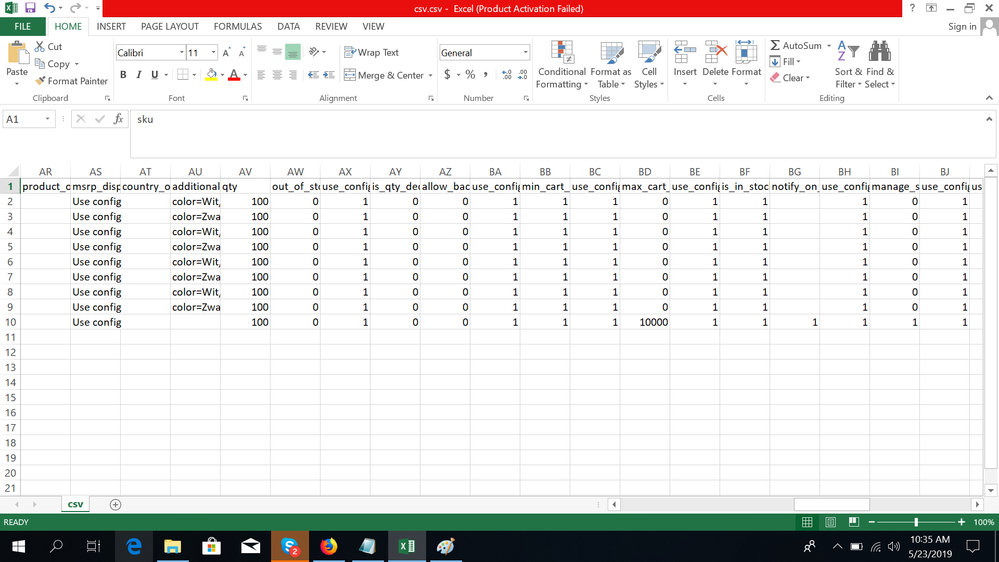Click the Merge & Center icon
The image size is (999, 562).
point(350,75)
